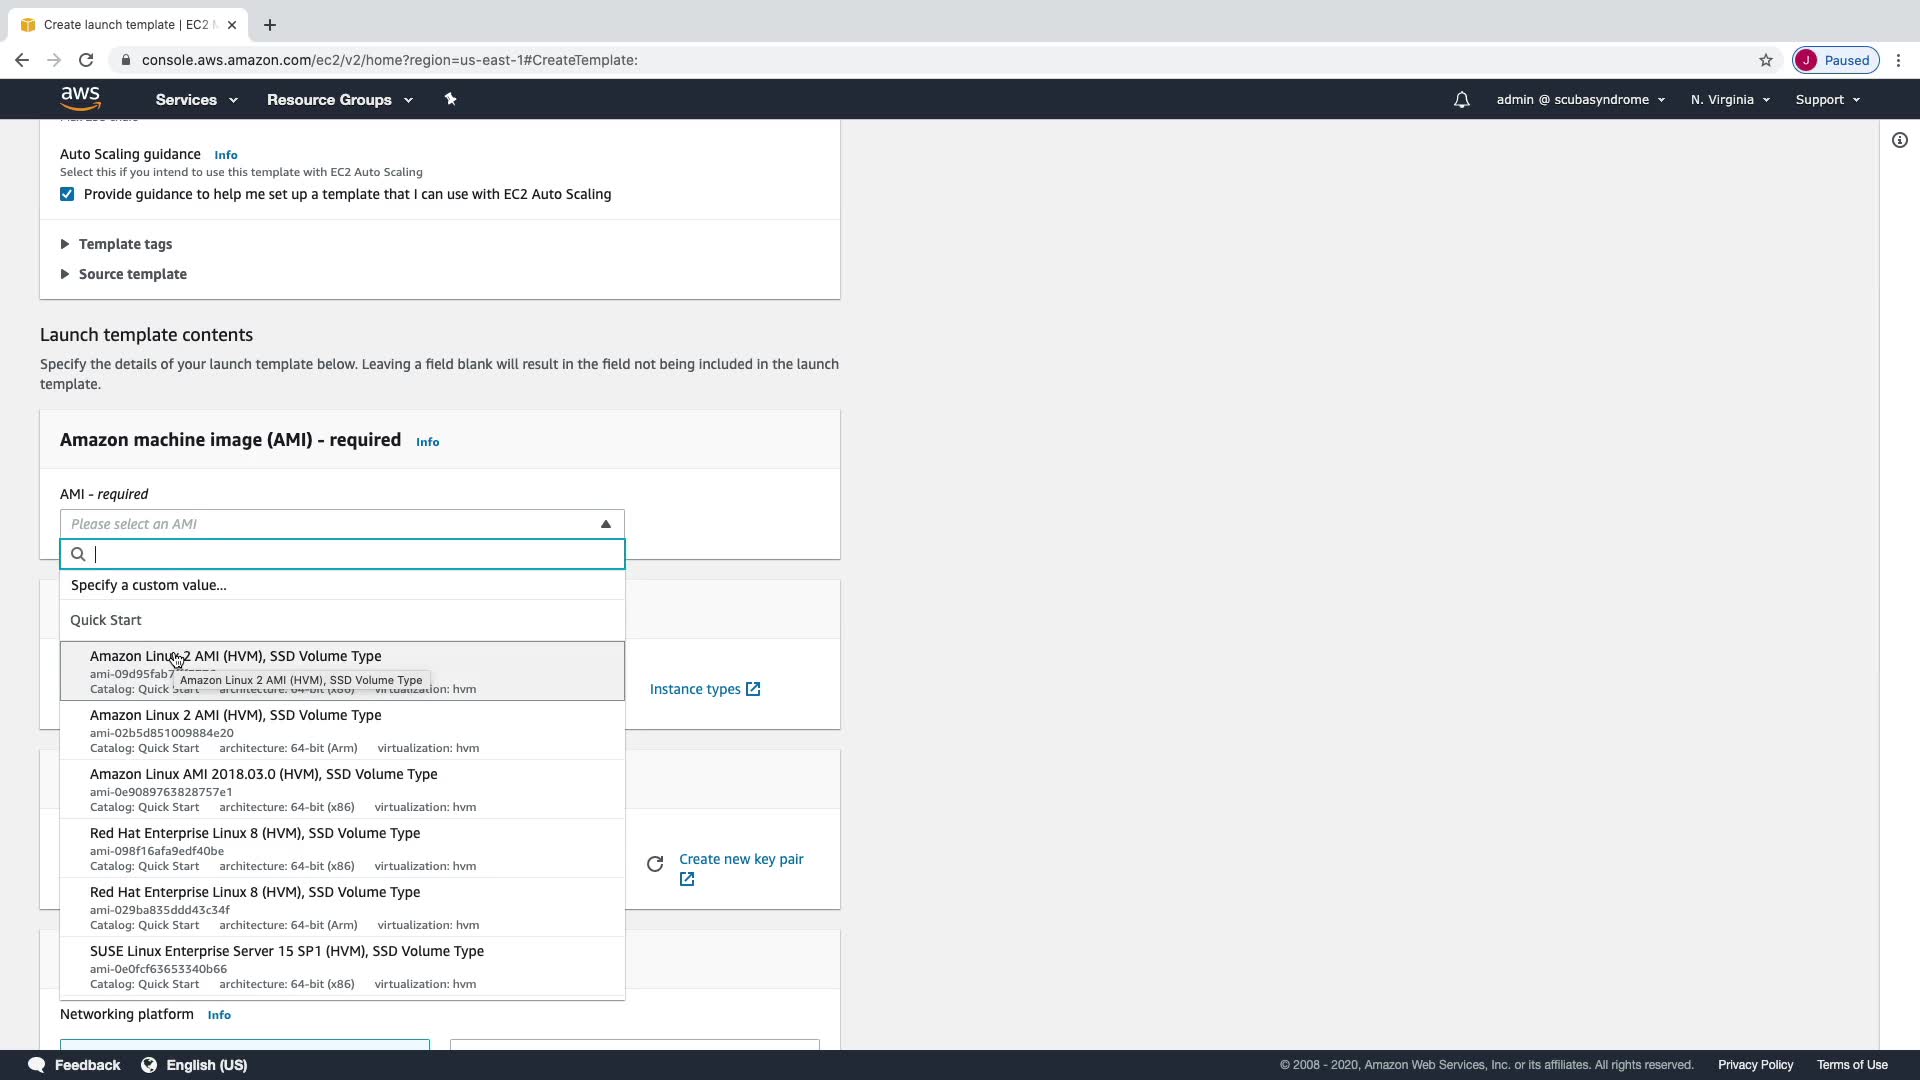Image resolution: width=1920 pixels, height=1080 pixels.
Task: Click the refresh key pairs icon
Action: point(655,864)
